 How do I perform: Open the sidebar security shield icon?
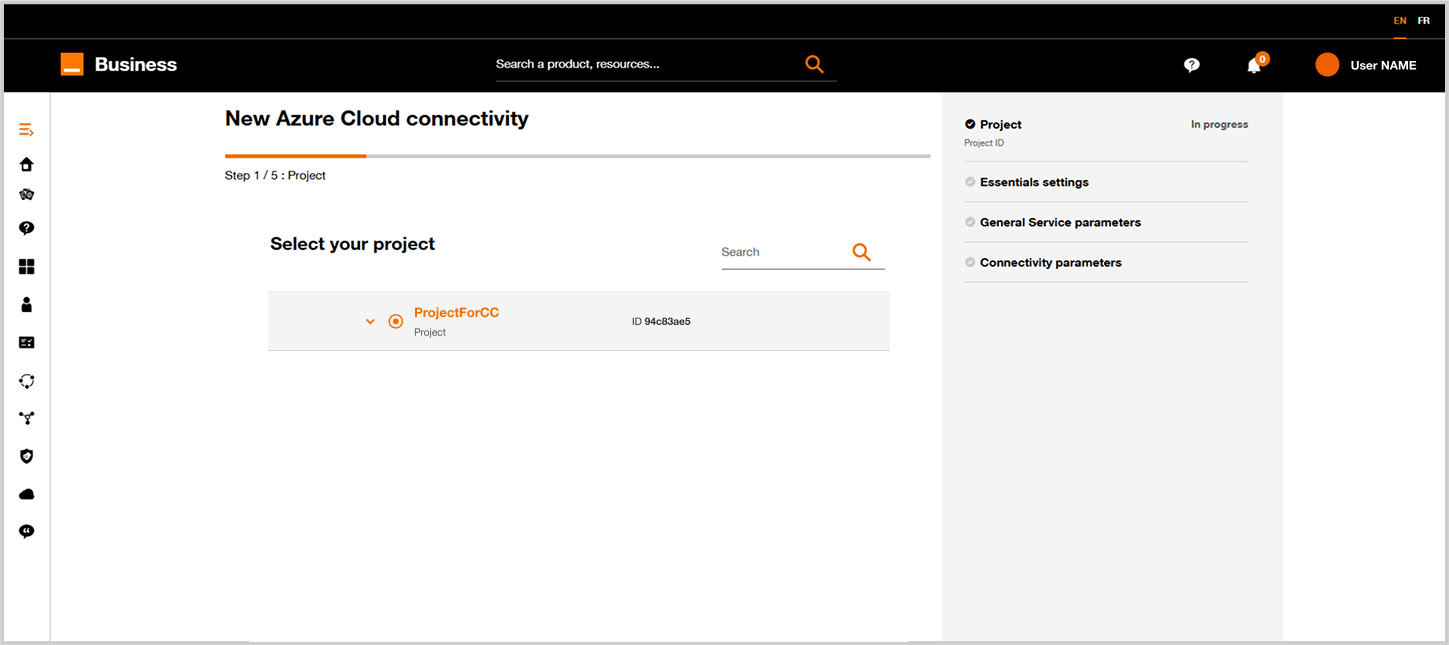click(x=27, y=456)
